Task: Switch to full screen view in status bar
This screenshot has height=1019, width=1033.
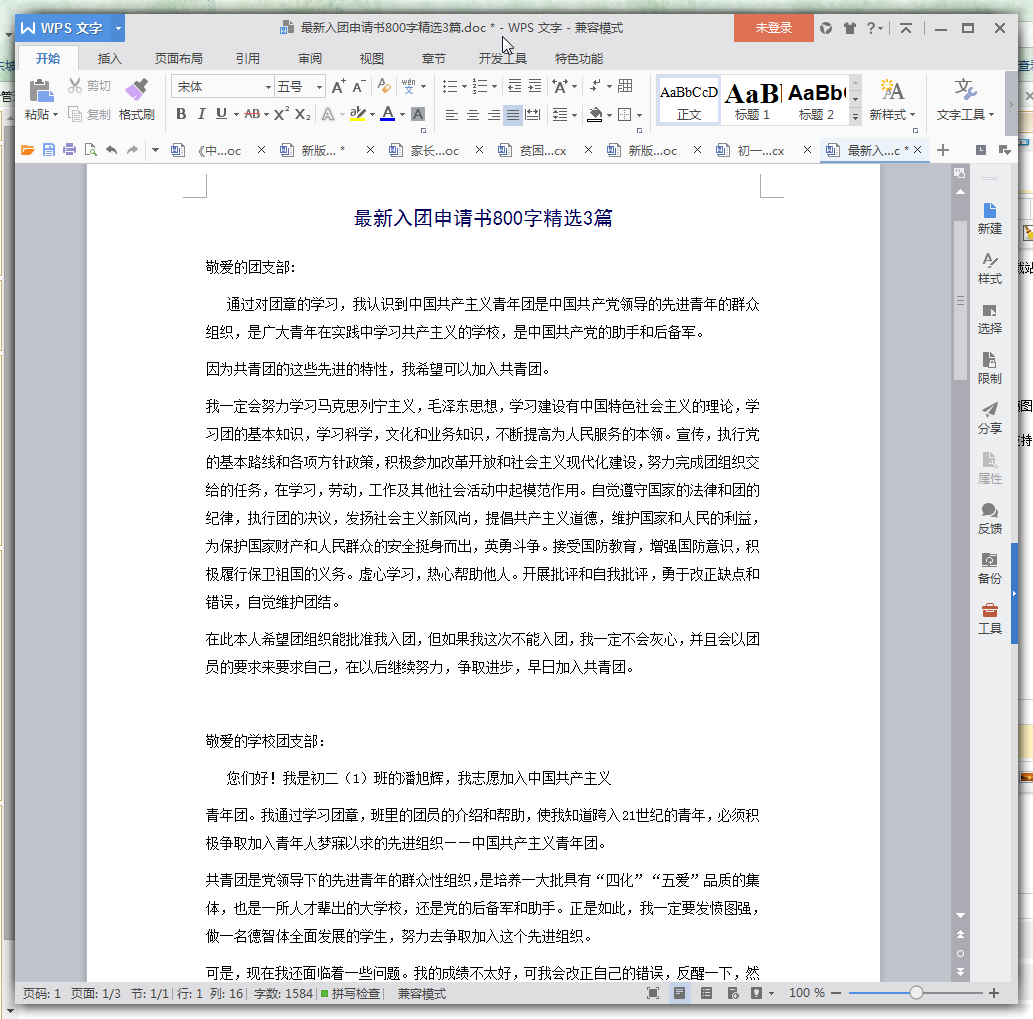Action: pyautogui.click(x=653, y=993)
